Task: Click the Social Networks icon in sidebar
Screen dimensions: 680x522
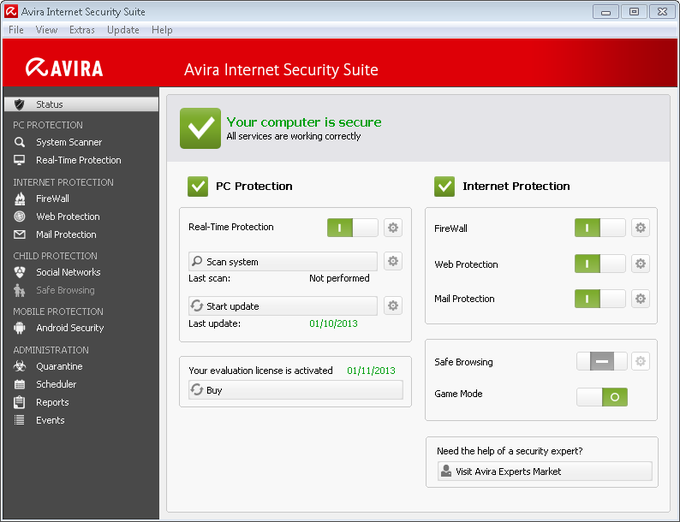Action: click(20, 272)
